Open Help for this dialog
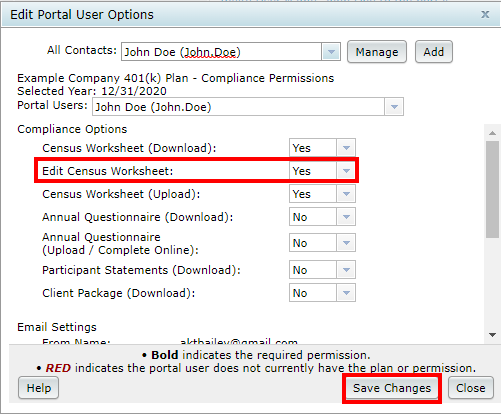 point(39,388)
